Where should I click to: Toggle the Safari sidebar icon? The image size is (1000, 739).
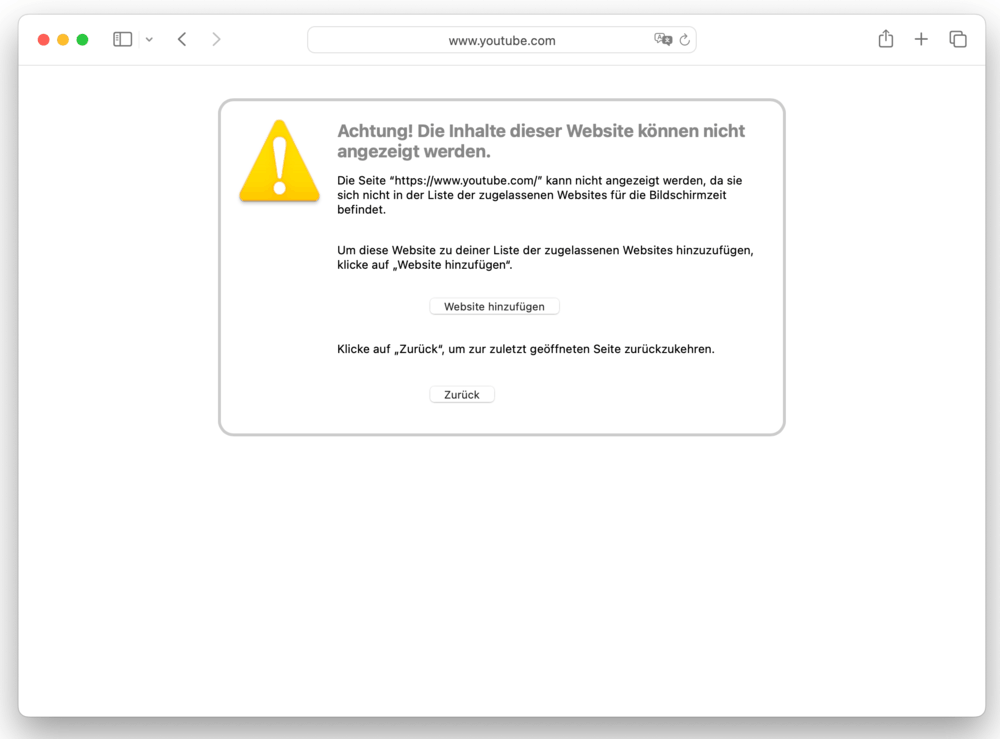point(122,40)
